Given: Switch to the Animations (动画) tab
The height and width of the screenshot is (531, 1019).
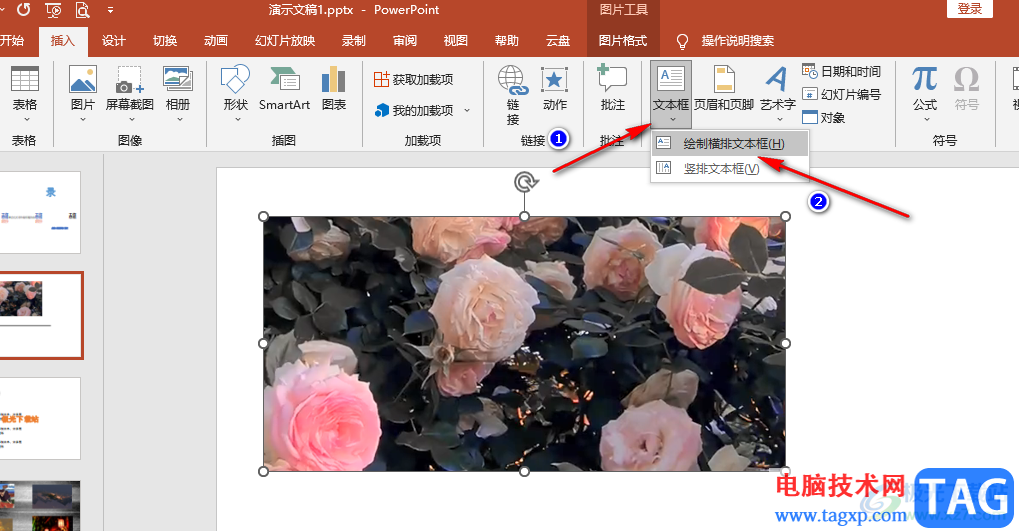Looking at the screenshot, I should 216,41.
